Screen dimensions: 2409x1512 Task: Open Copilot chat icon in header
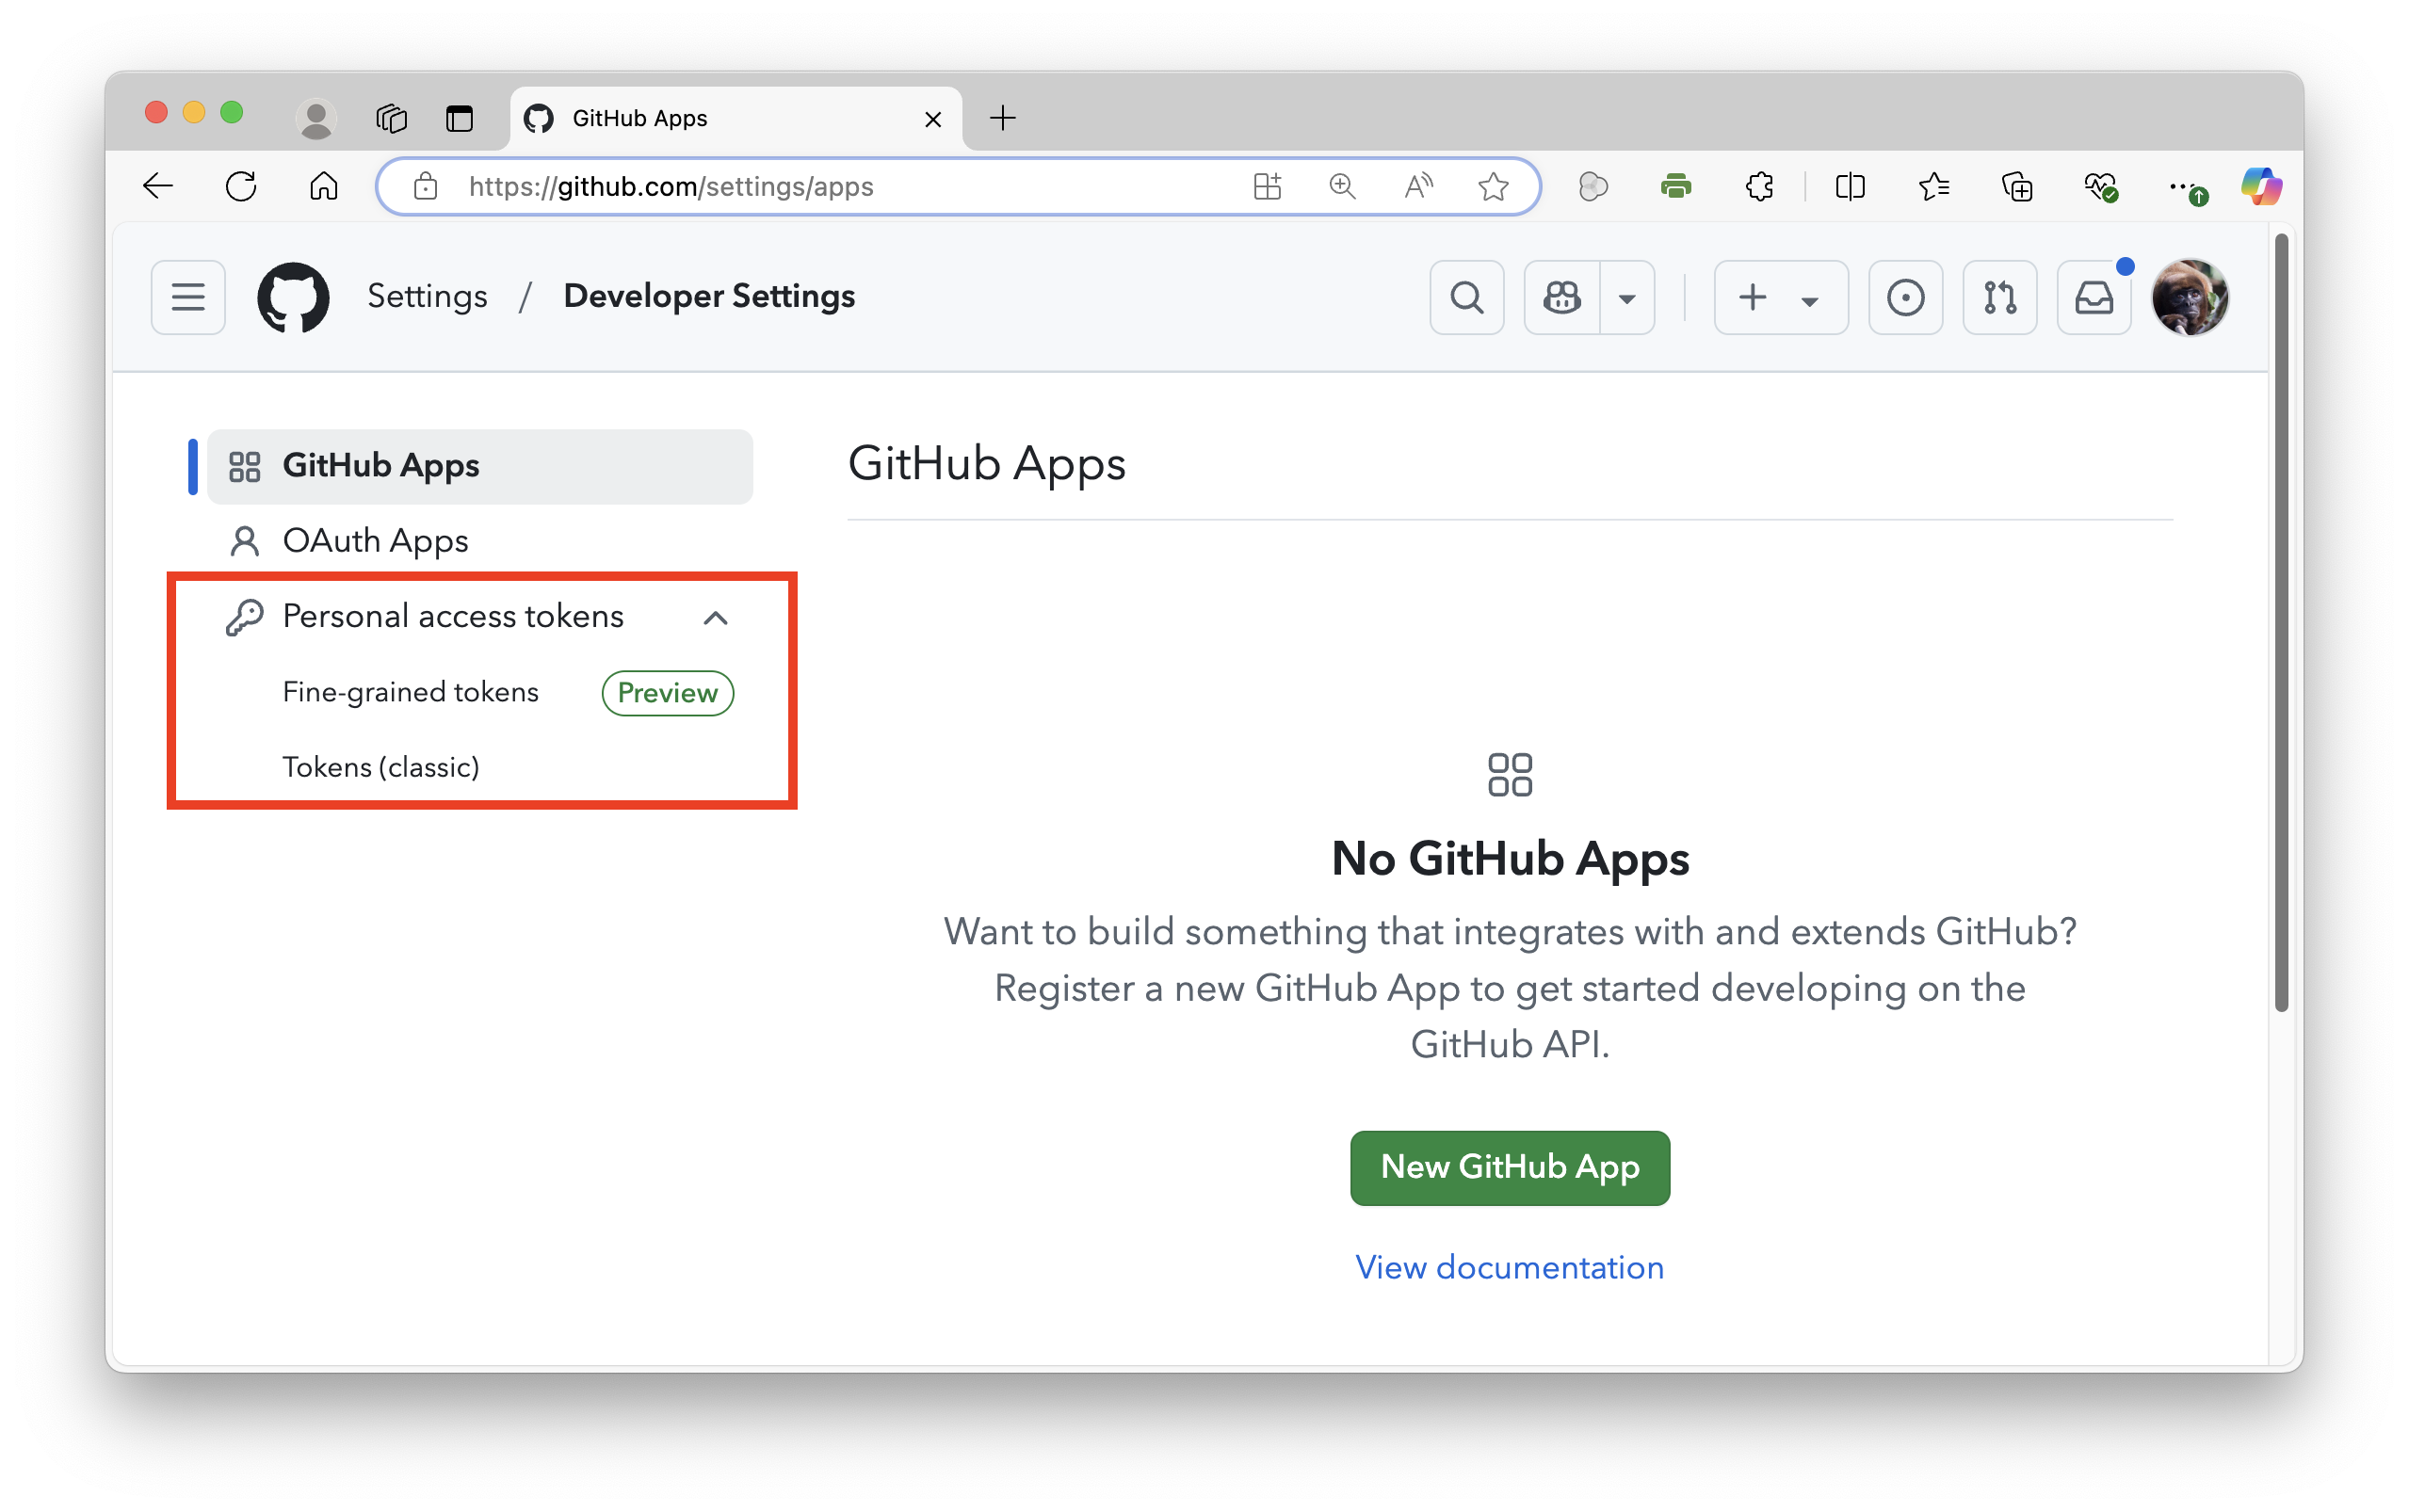1561,297
